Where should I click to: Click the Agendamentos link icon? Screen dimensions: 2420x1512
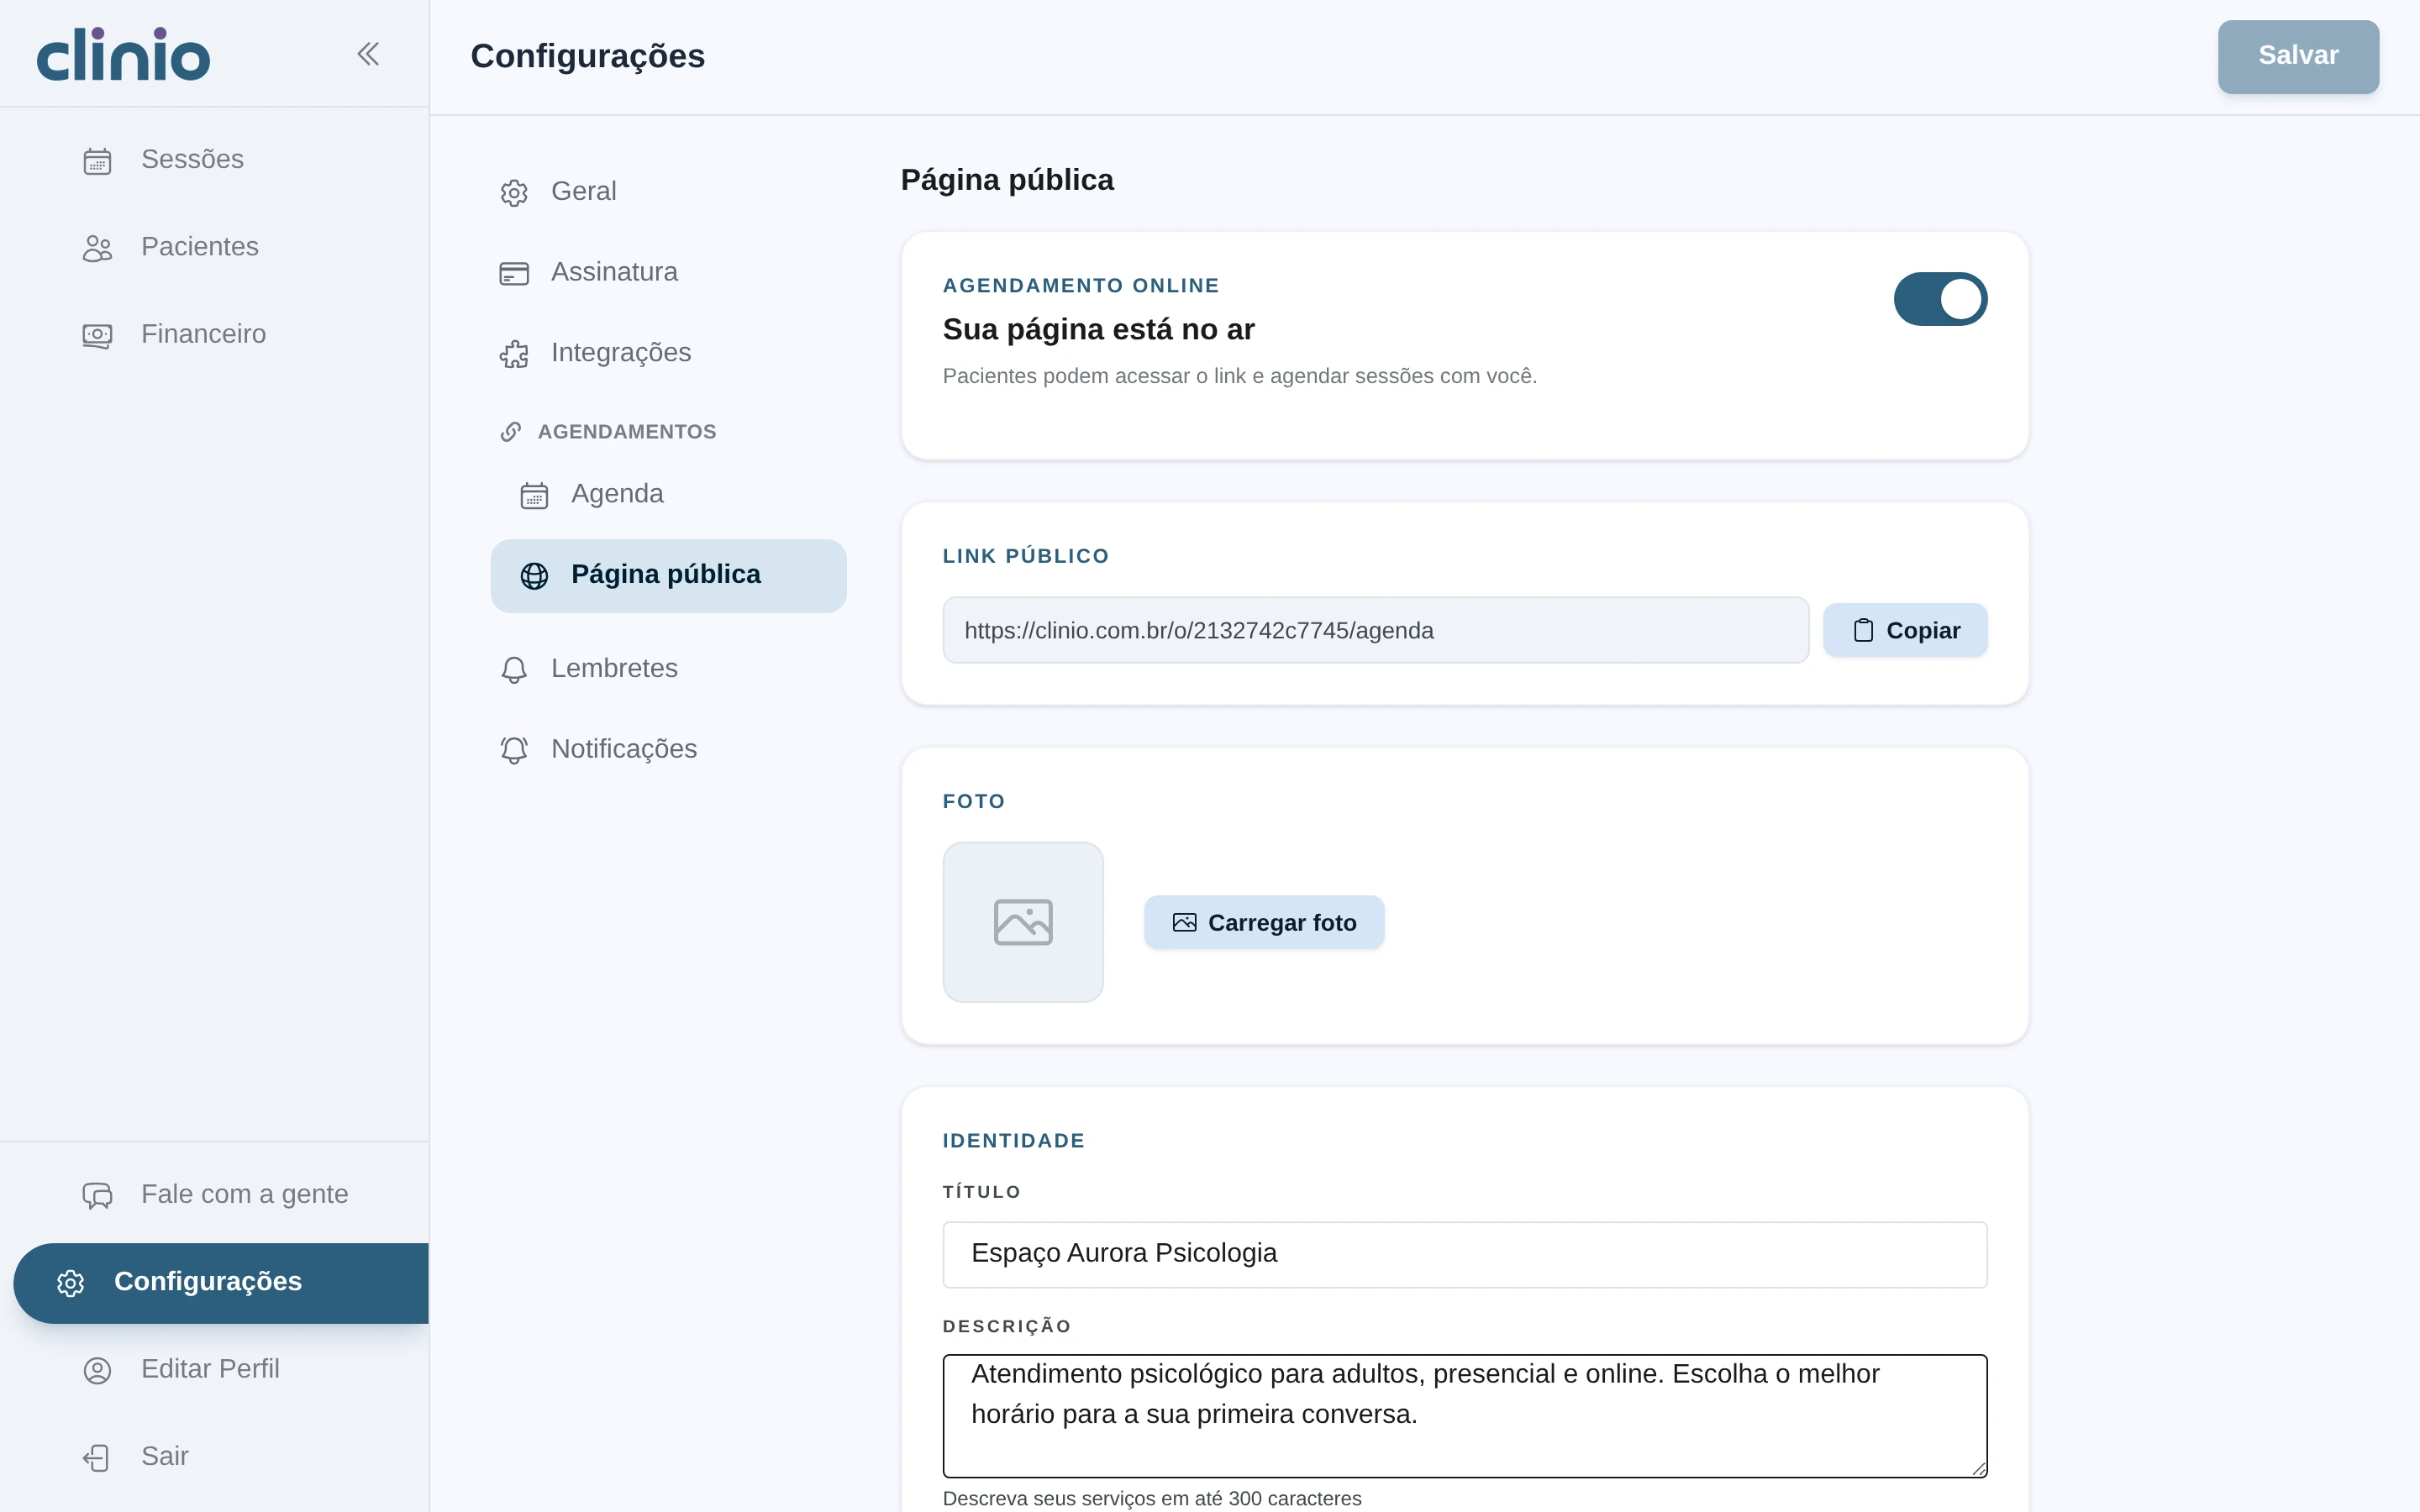[x=511, y=432]
